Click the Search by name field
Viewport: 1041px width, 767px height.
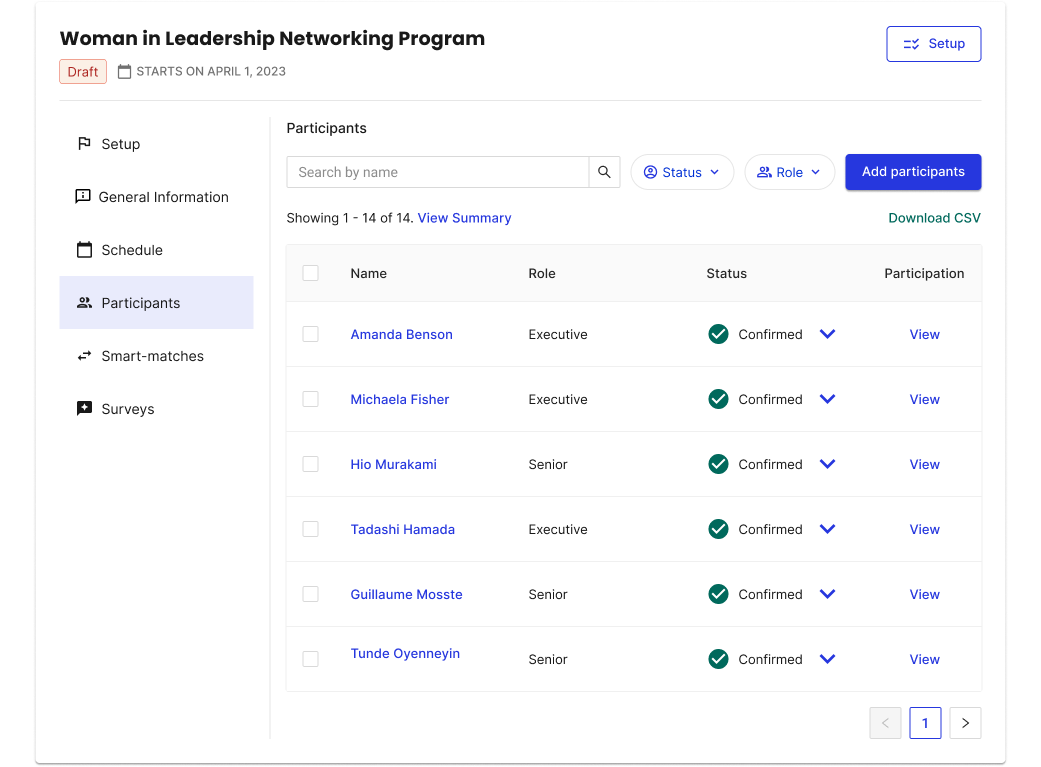438,172
